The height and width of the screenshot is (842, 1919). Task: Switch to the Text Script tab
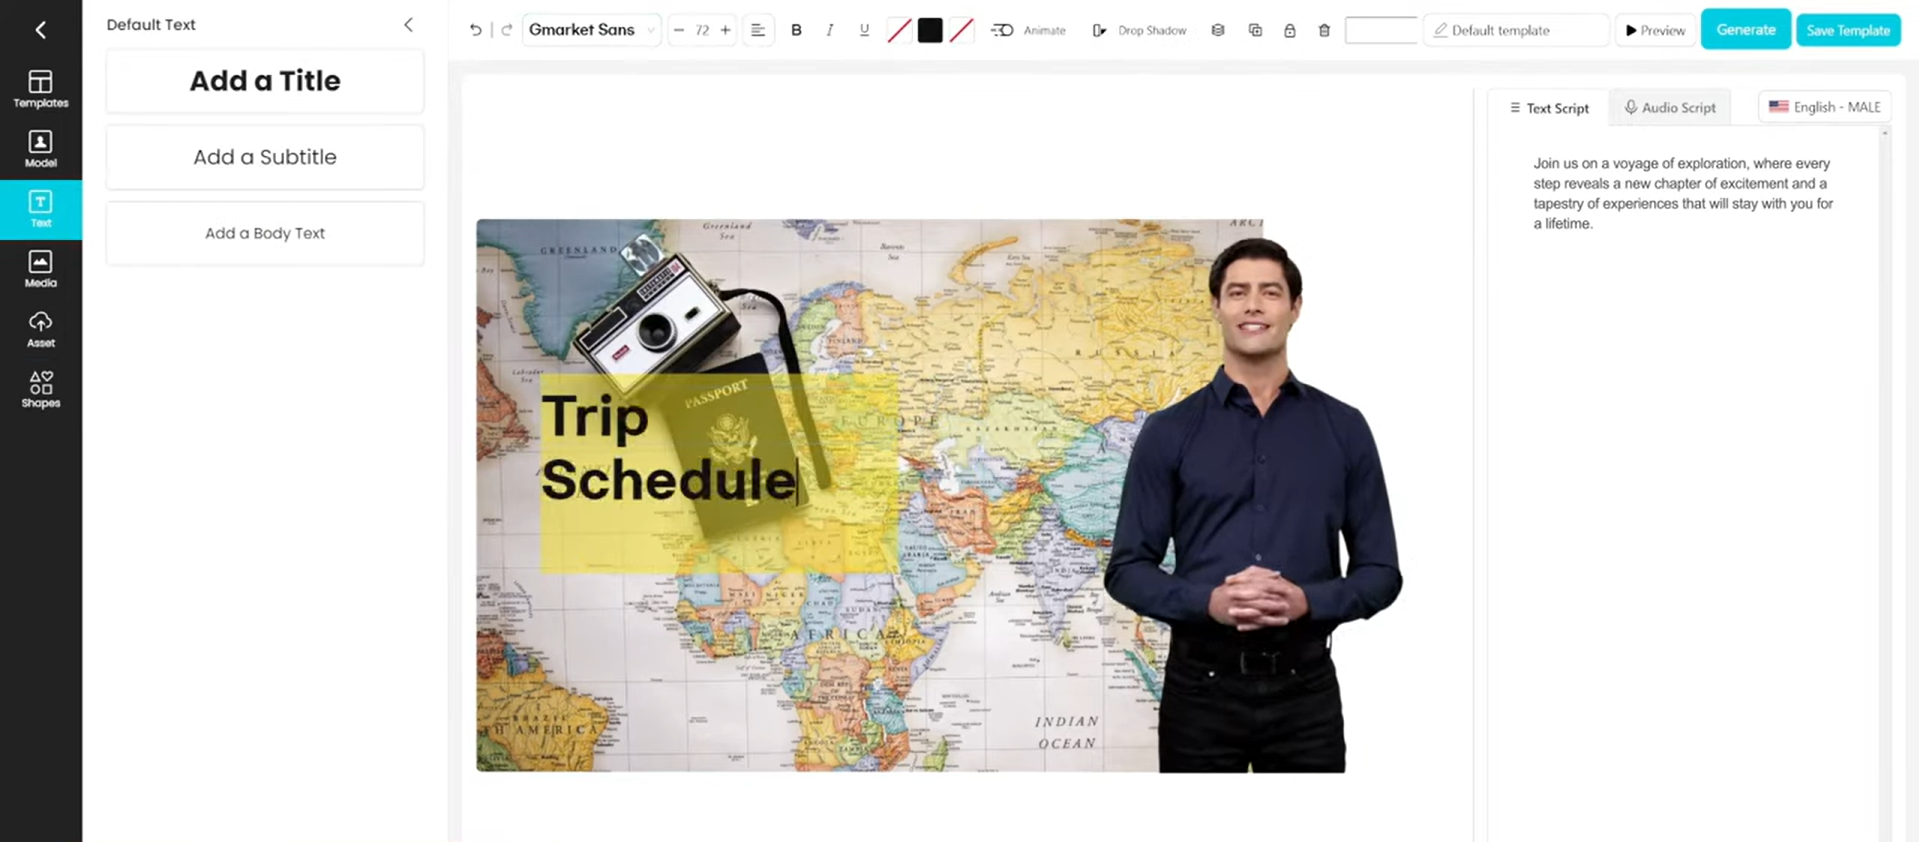1549,108
